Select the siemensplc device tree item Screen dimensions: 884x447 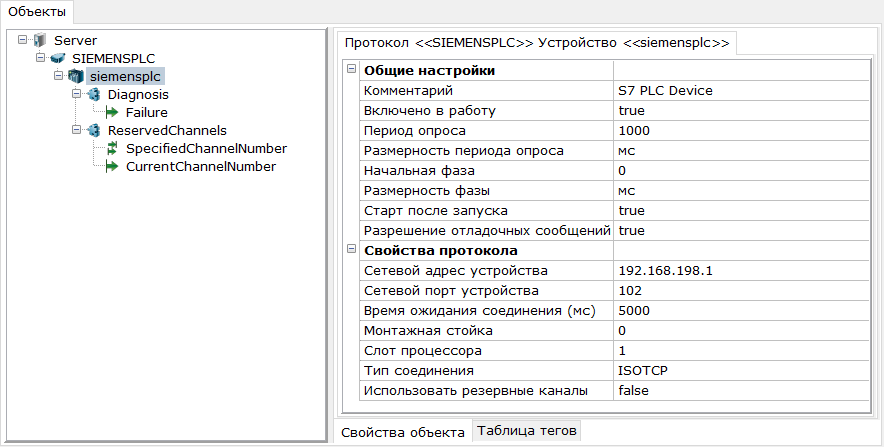[125, 77]
